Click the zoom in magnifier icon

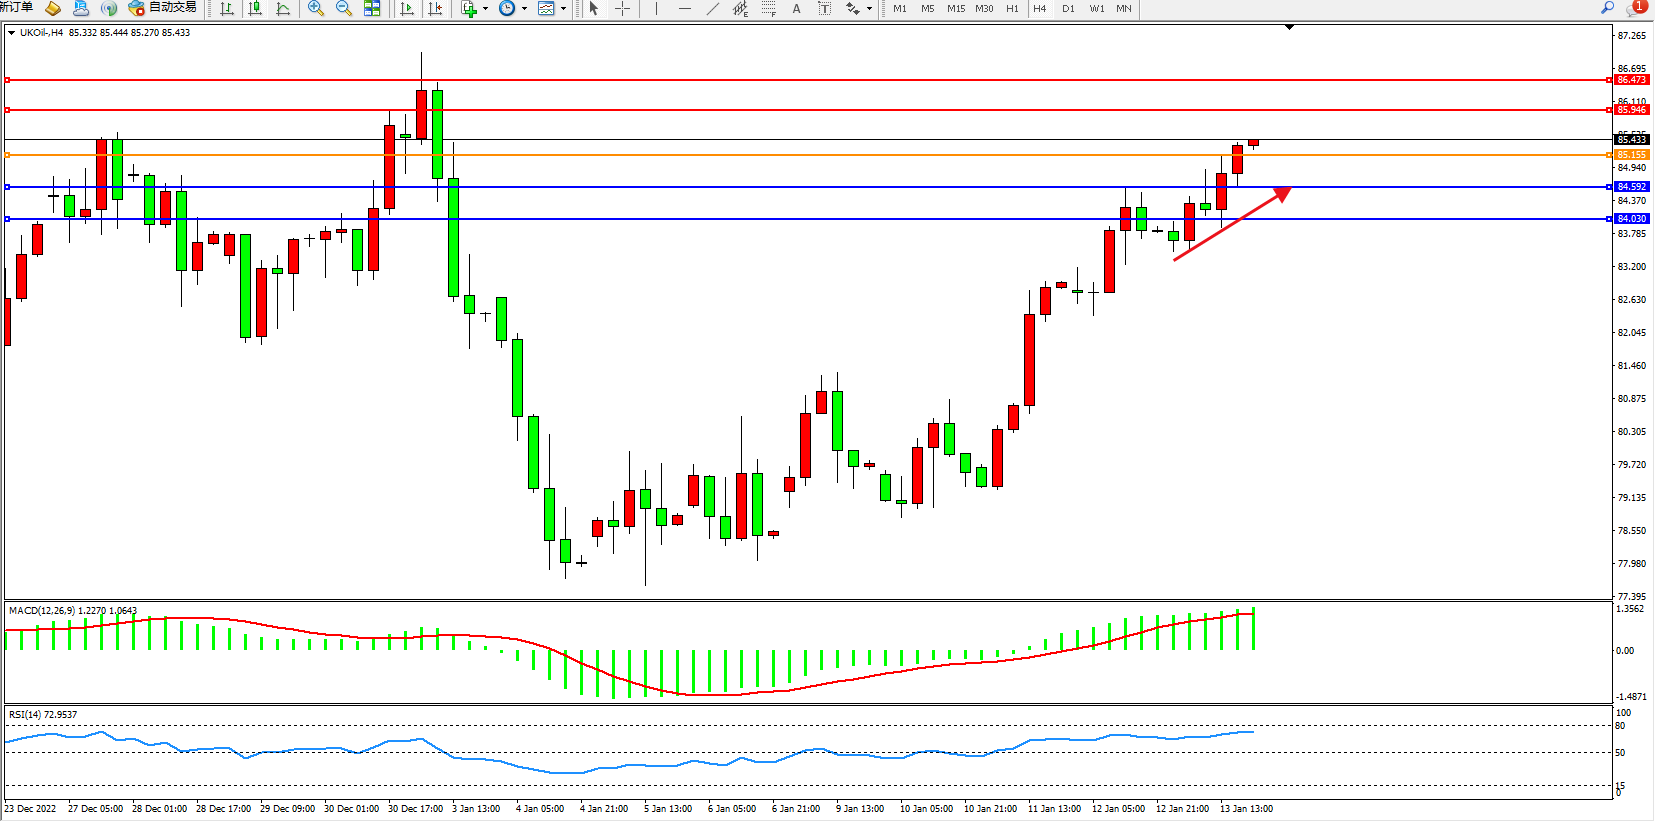tap(316, 9)
